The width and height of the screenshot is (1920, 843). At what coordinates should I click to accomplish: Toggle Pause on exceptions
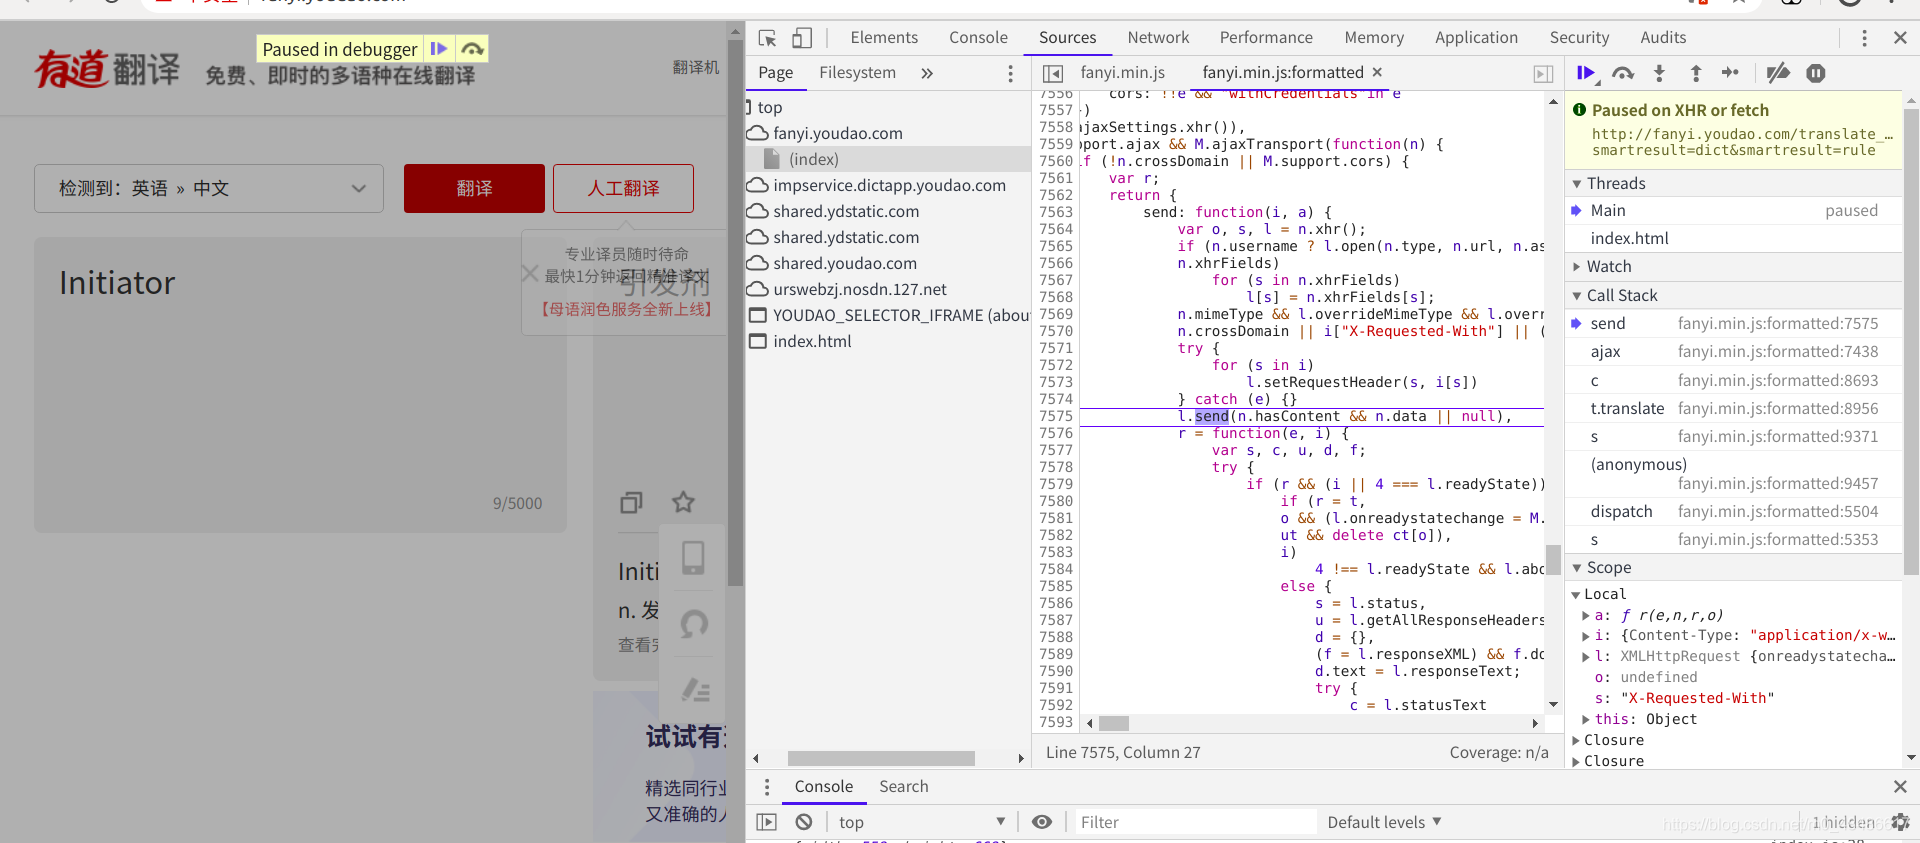(1816, 73)
